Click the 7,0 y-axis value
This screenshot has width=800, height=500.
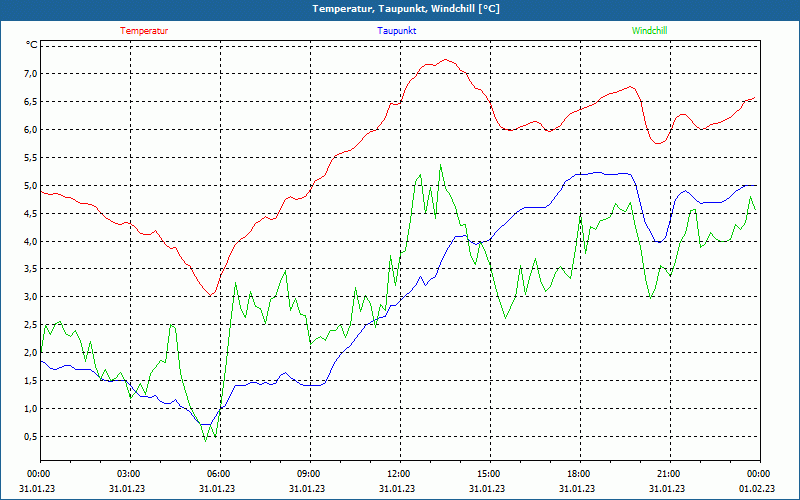[x=31, y=73]
